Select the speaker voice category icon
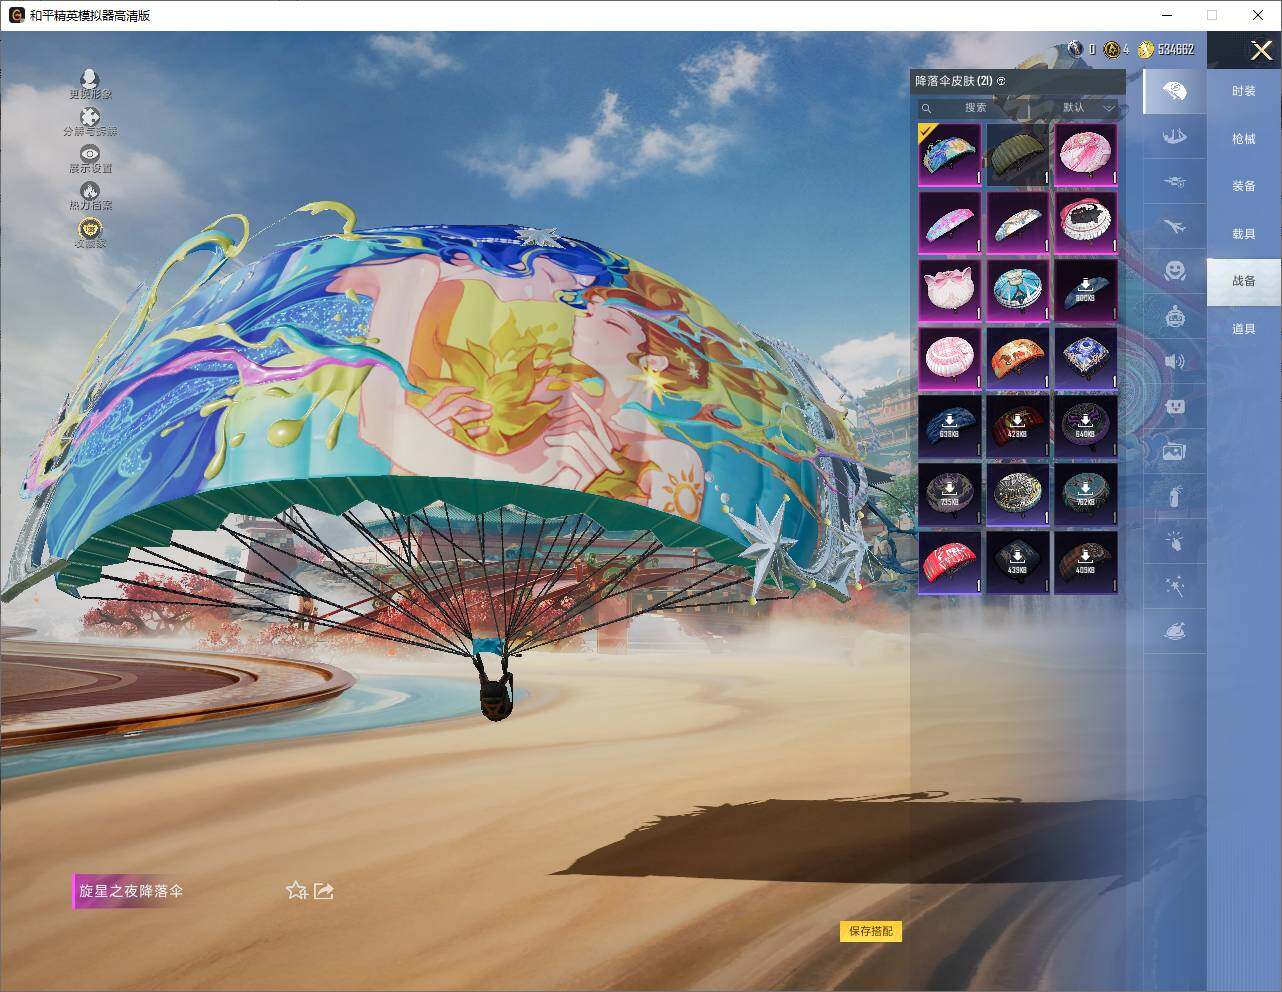1282x992 pixels. coord(1174,361)
